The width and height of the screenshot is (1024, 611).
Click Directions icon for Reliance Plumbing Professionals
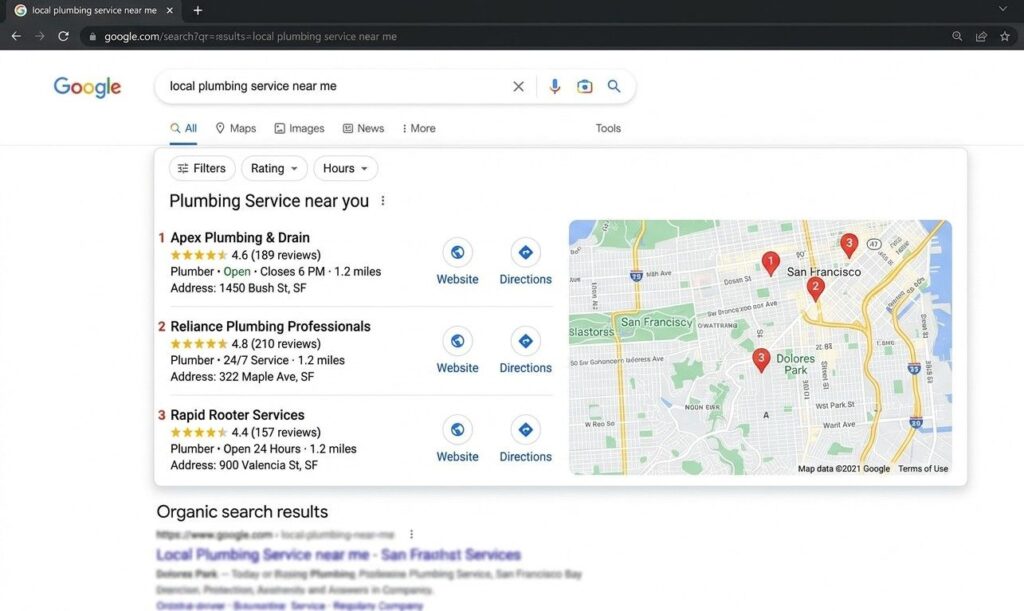[525, 341]
